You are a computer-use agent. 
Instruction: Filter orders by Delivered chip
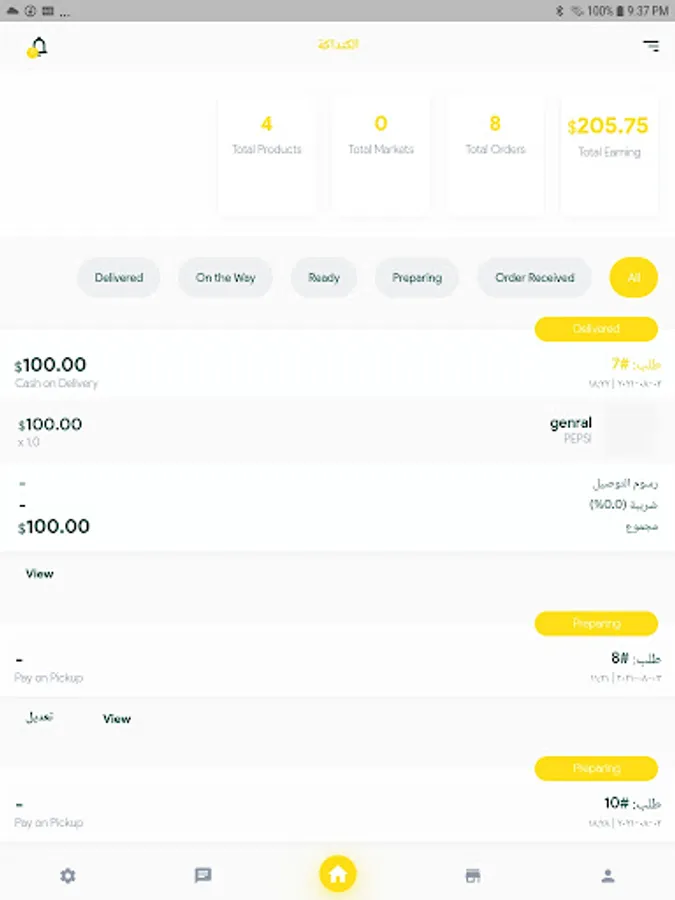click(119, 277)
